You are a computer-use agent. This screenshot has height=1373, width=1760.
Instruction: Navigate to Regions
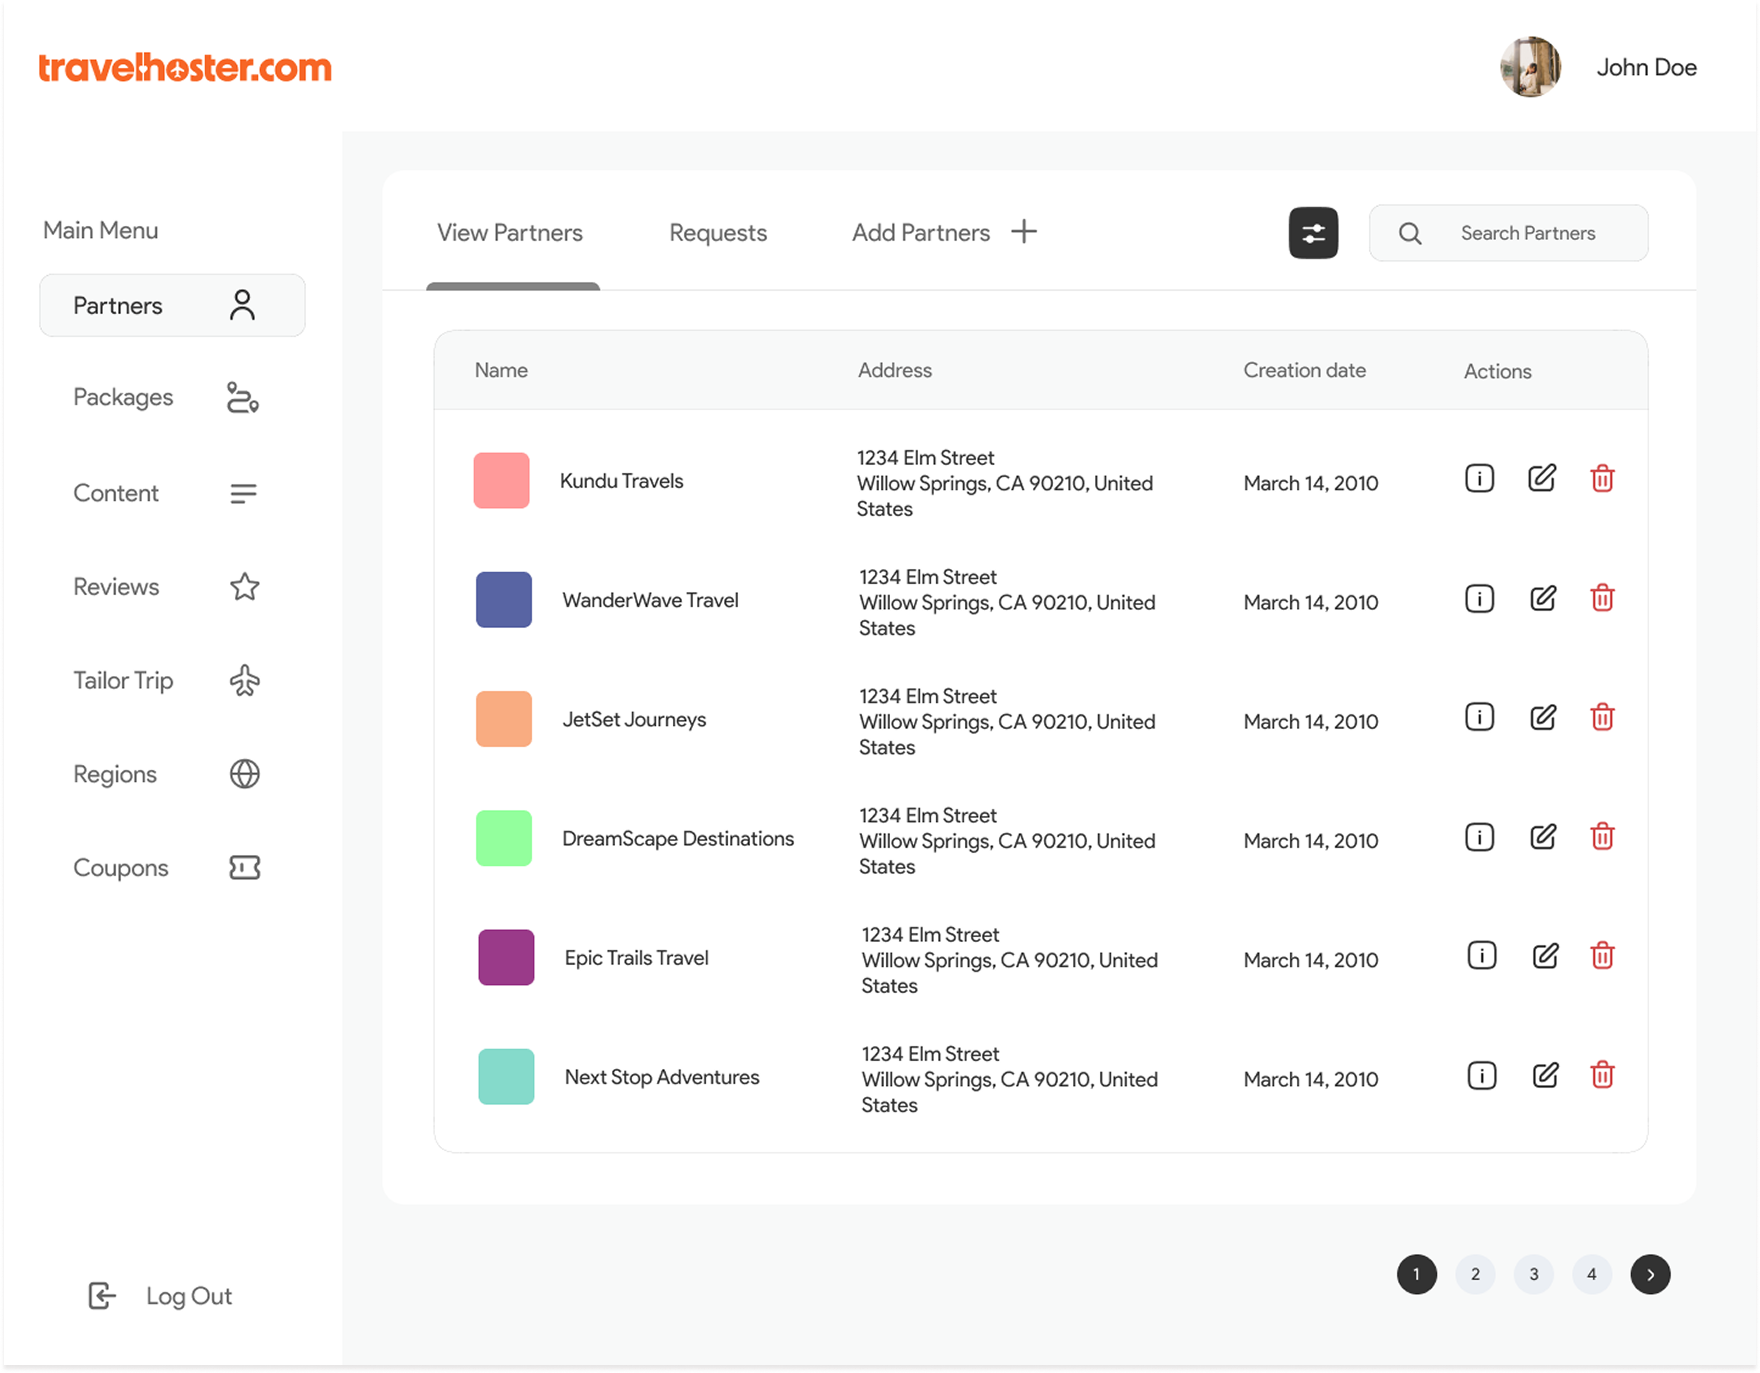166,774
